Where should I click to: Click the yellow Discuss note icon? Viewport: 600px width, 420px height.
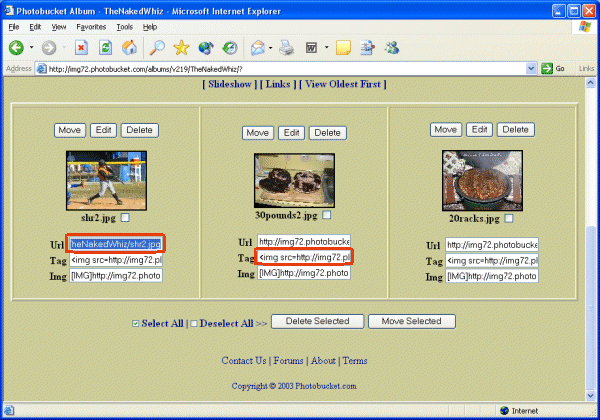tap(343, 48)
